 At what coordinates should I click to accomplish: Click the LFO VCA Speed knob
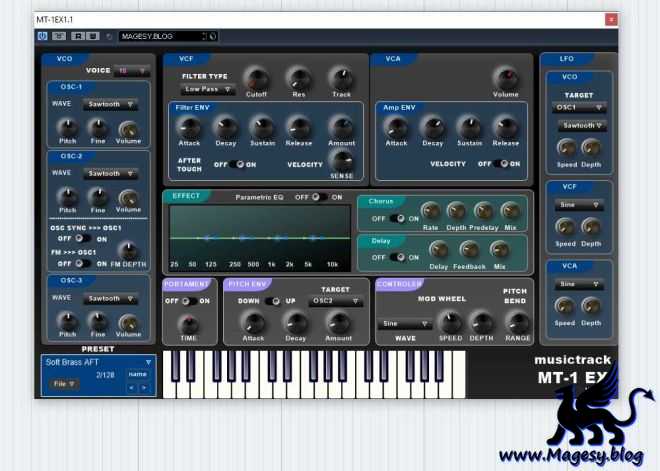coord(564,306)
